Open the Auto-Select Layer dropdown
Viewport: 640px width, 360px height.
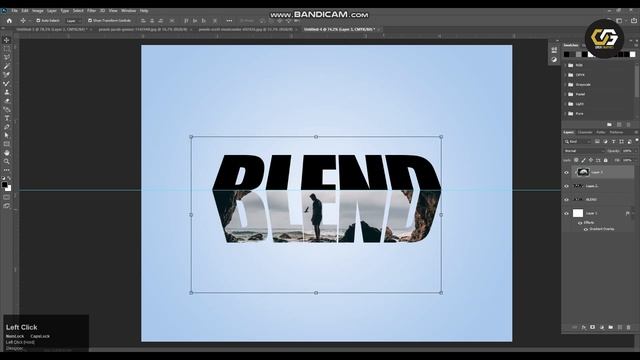(73, 20)
